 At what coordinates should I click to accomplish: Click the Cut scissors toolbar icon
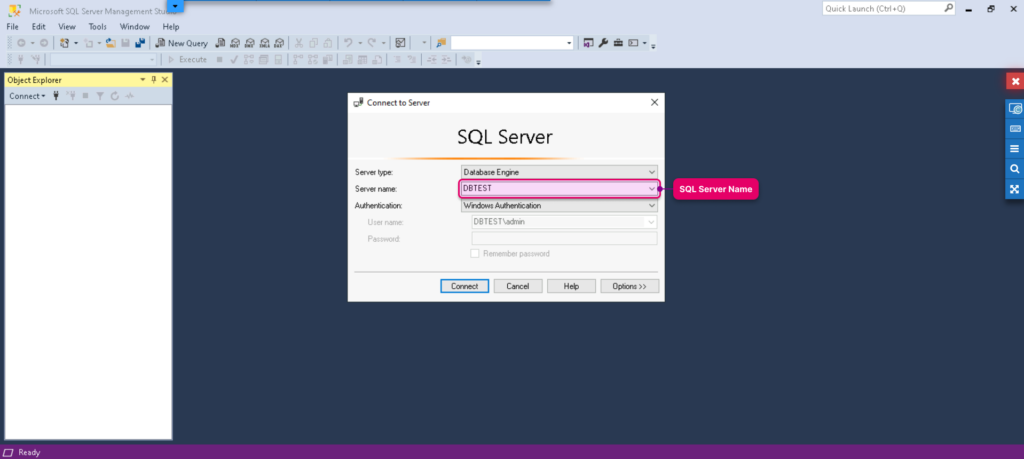pos(298,43)
